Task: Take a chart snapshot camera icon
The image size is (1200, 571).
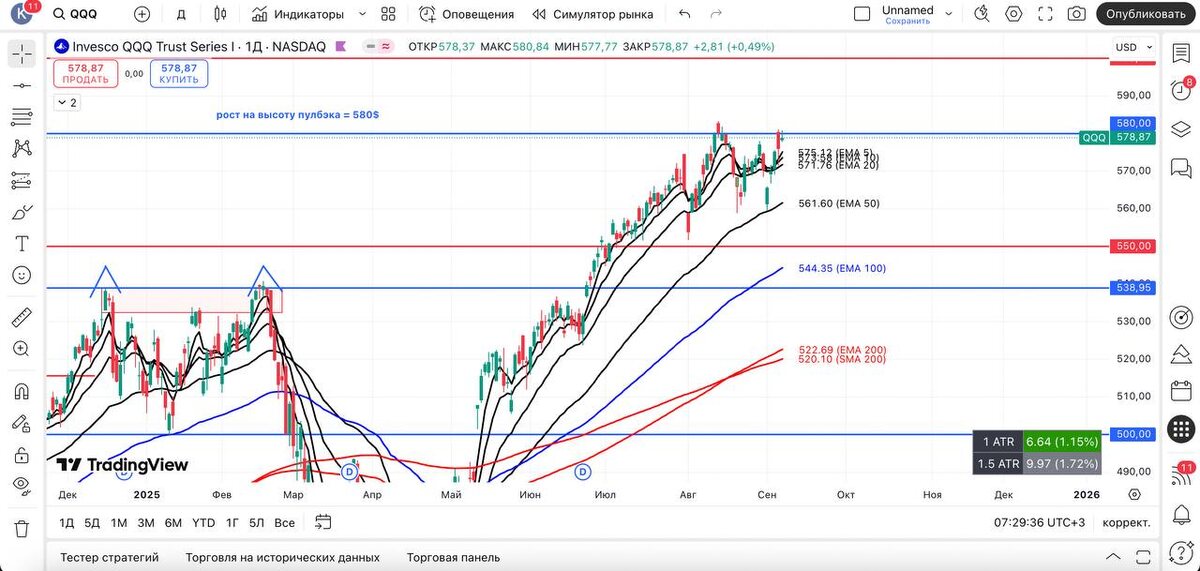Action: (x=1077, y=14)
